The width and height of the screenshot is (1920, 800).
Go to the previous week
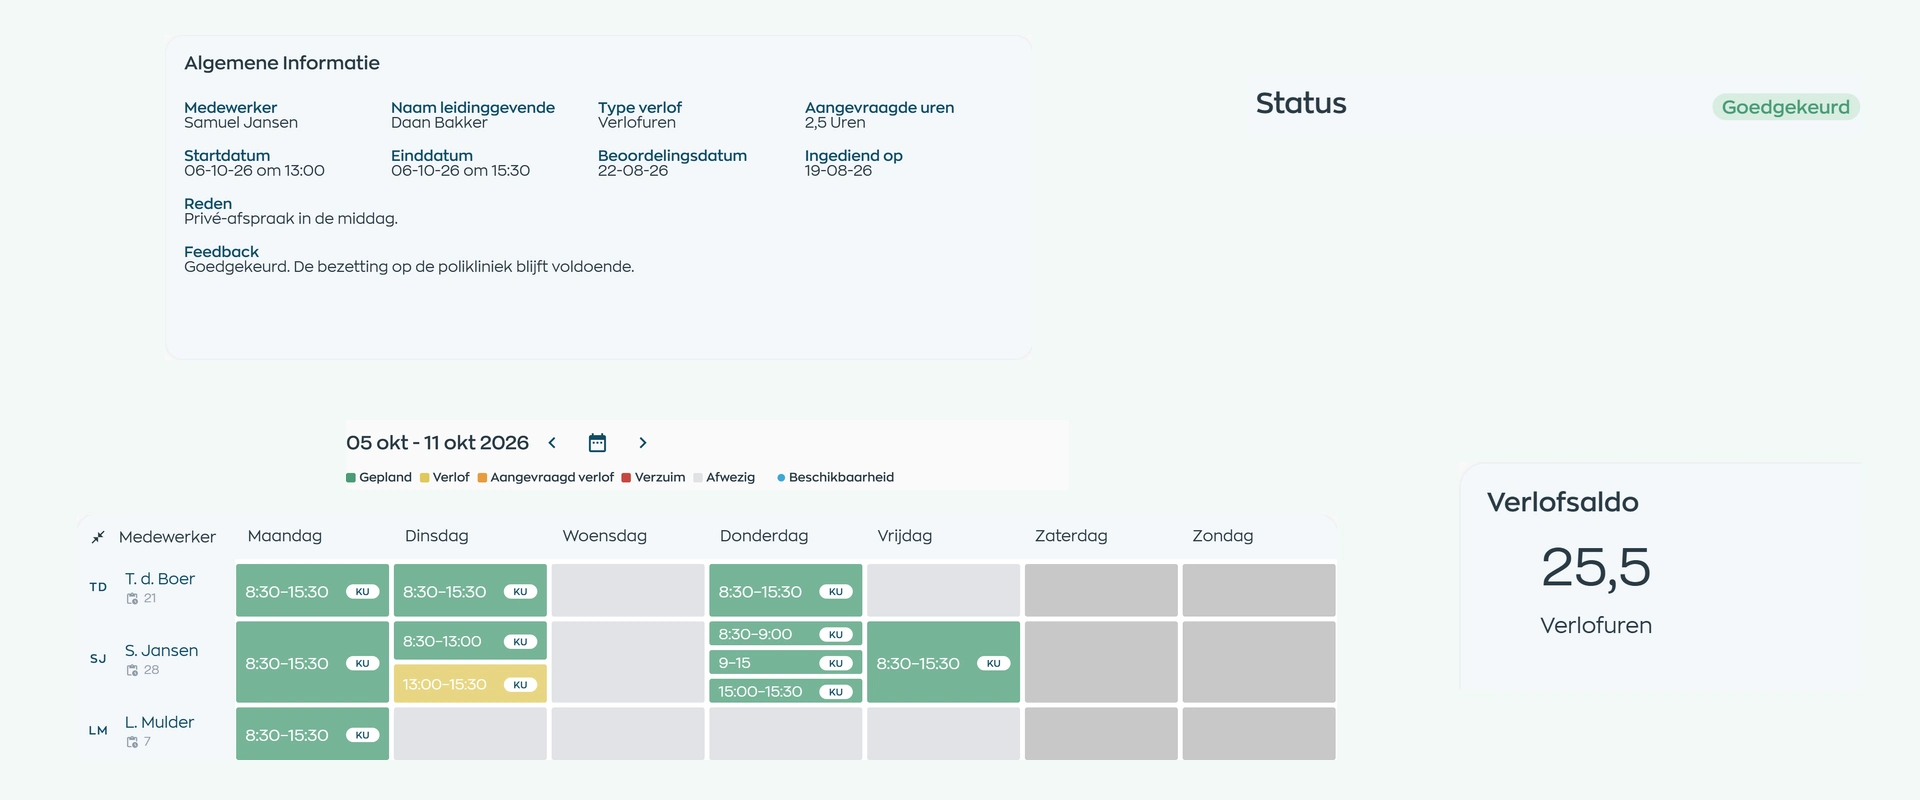(x=552, y=443)
